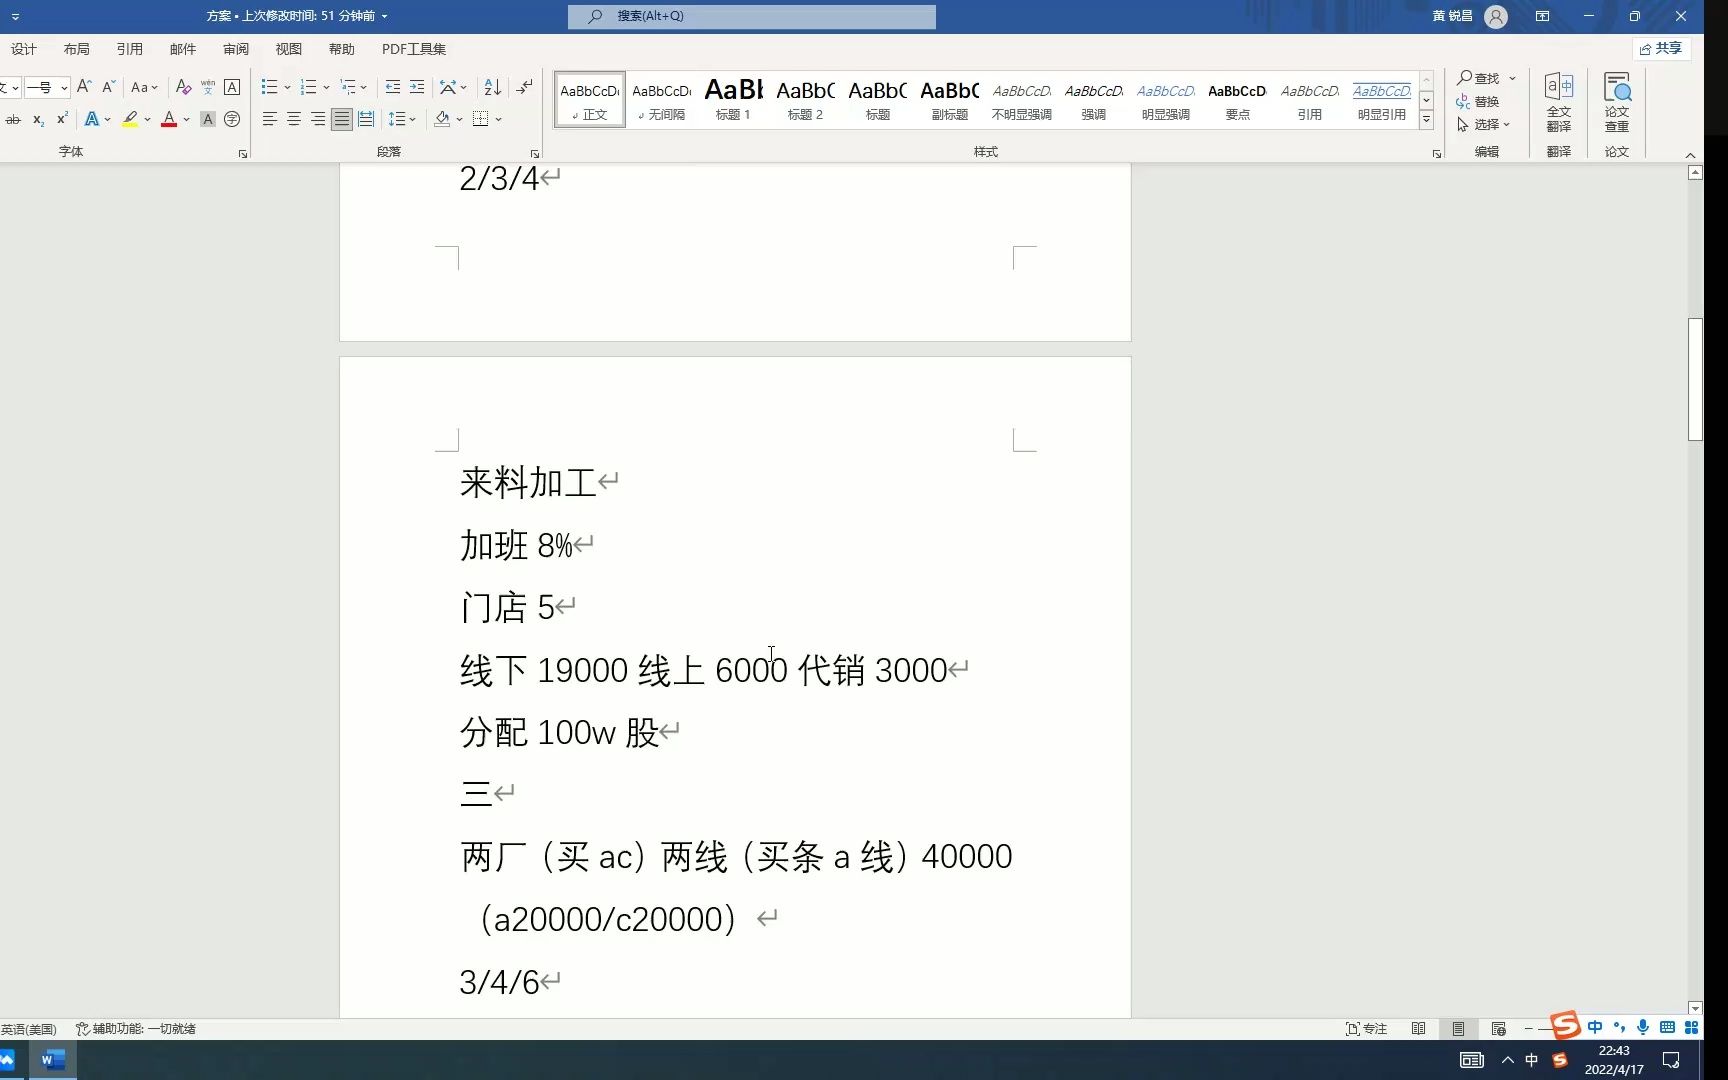
Task: Switch to the 引用 ribbon tab
Action: pos(129,49)
